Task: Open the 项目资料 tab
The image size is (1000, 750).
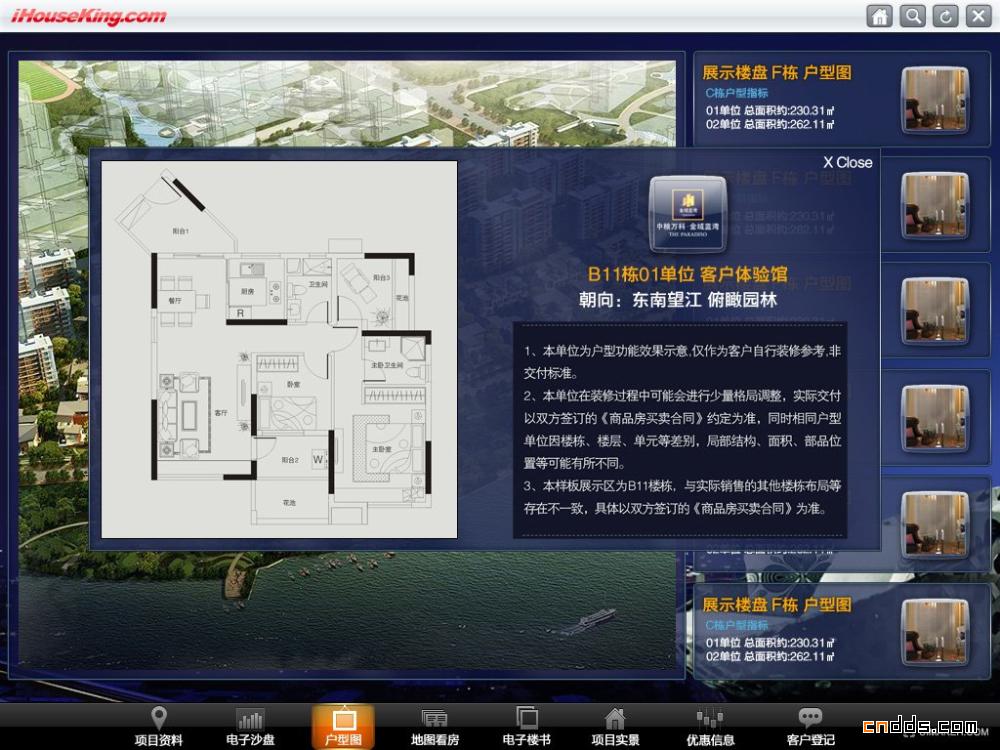Action: (159, 726)
